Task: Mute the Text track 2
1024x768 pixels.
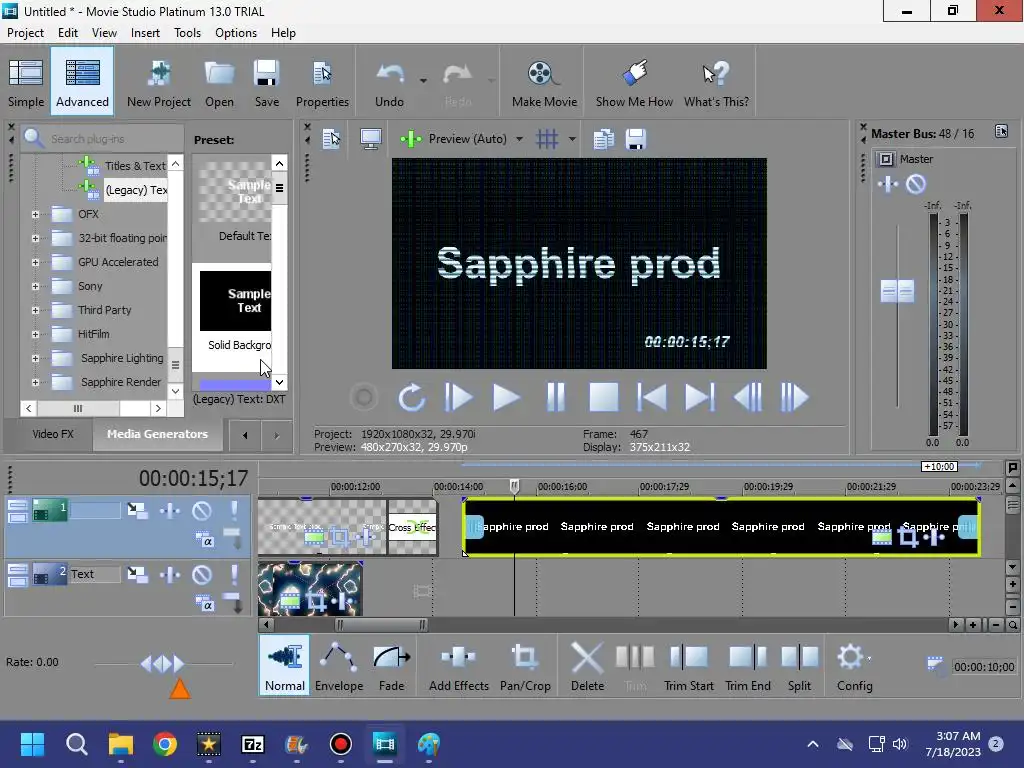Action: [x=202, y=574]
